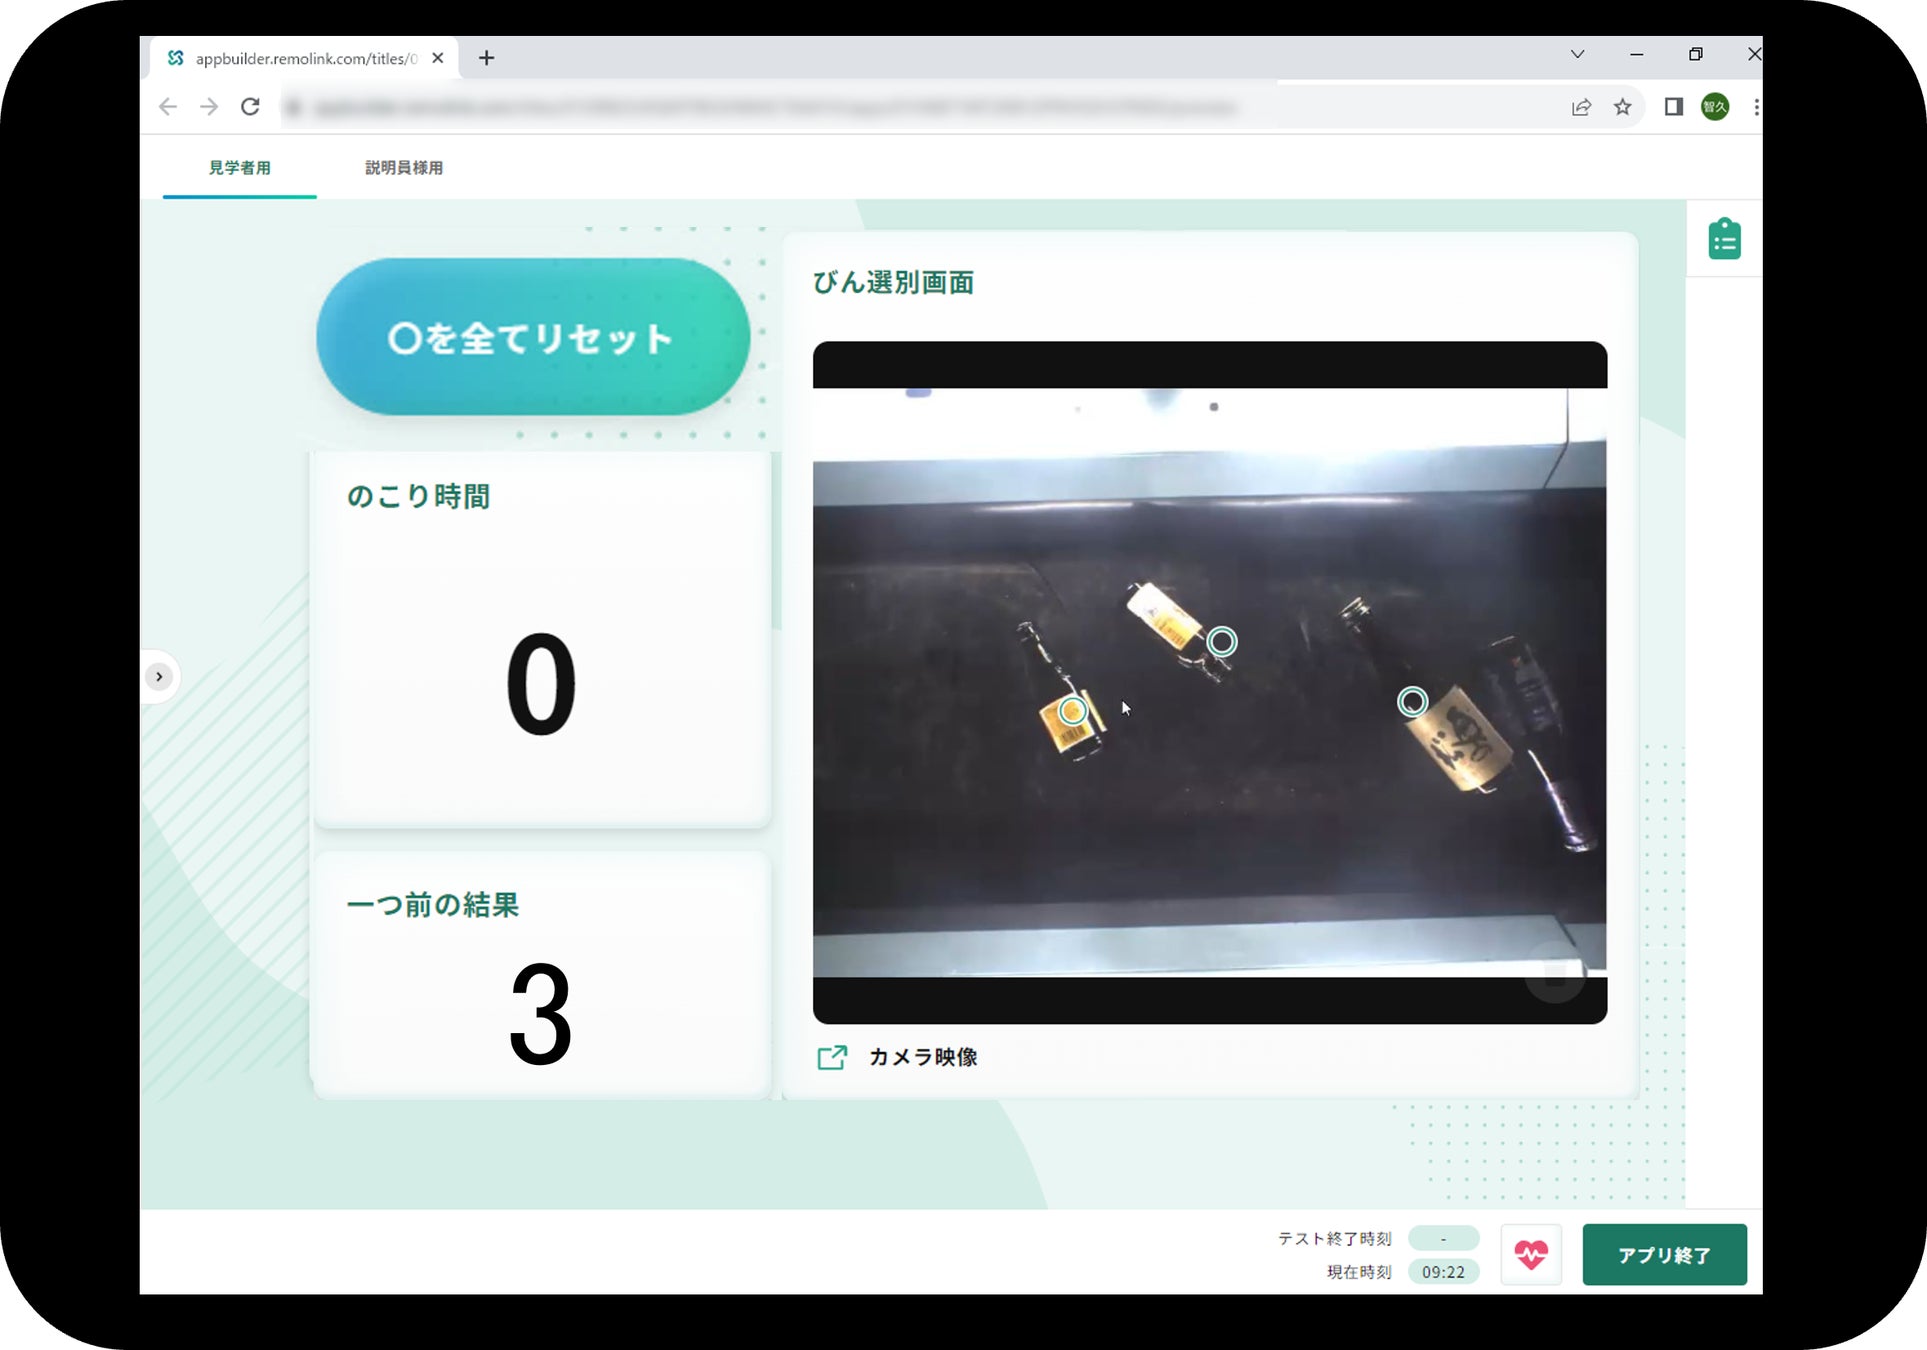The width and height of the screenshot is (1927, 1350).
Task: Click the browser reload page icon
Action: [x=250, y=107]
